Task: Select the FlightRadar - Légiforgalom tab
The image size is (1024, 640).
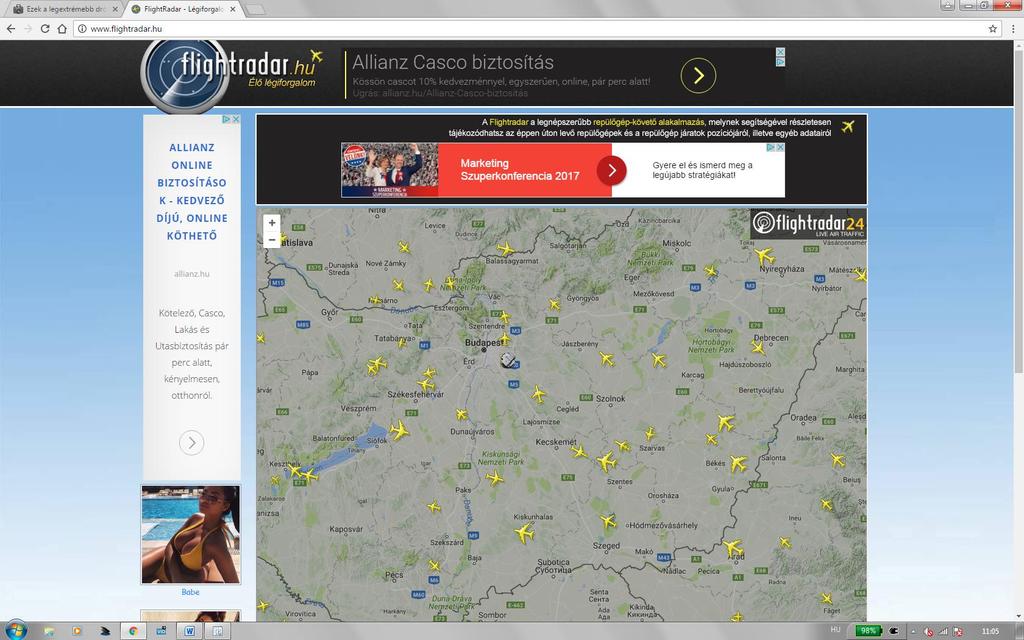Action: click(x=183, y=9)
